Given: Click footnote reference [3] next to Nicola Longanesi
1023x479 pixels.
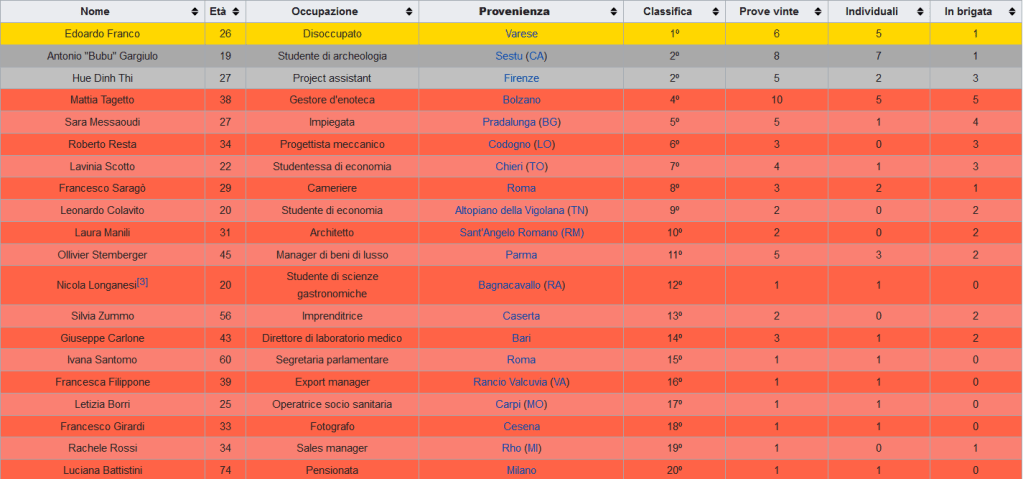Looking at the screenshot, I should click(x=142, y=282).
